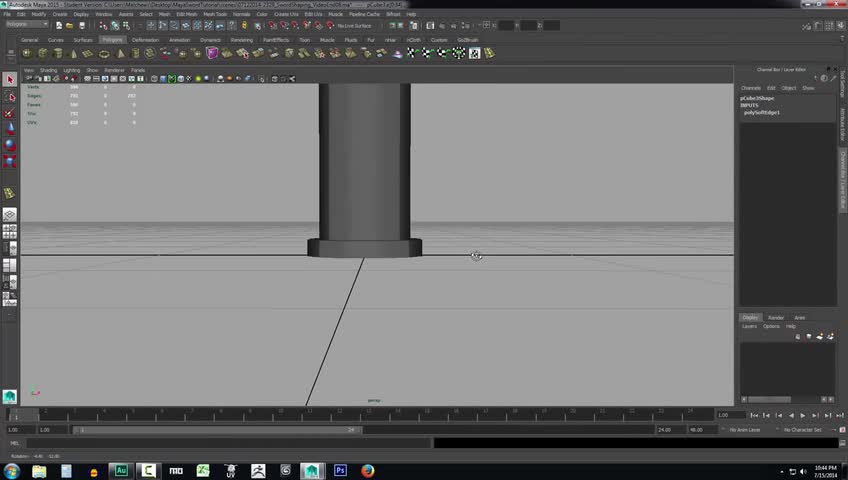Click the time range slider bar
Viewport: 848px width, 480px height.
217,430
